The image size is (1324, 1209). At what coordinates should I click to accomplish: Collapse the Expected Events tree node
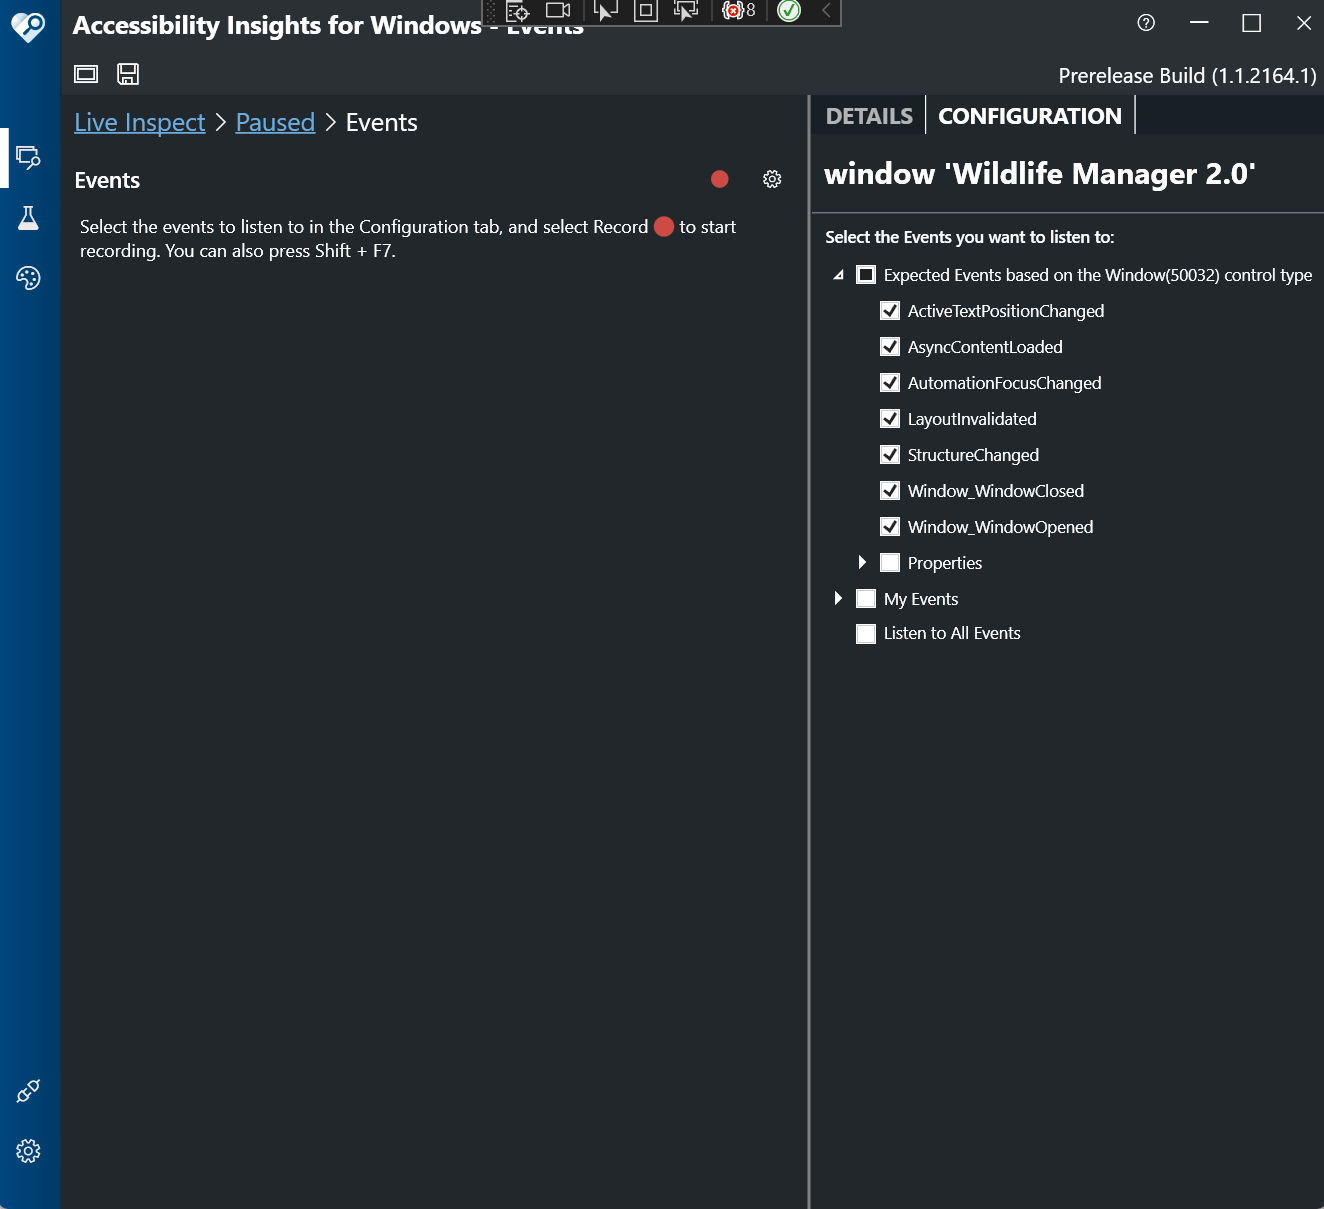click(838, 274)
